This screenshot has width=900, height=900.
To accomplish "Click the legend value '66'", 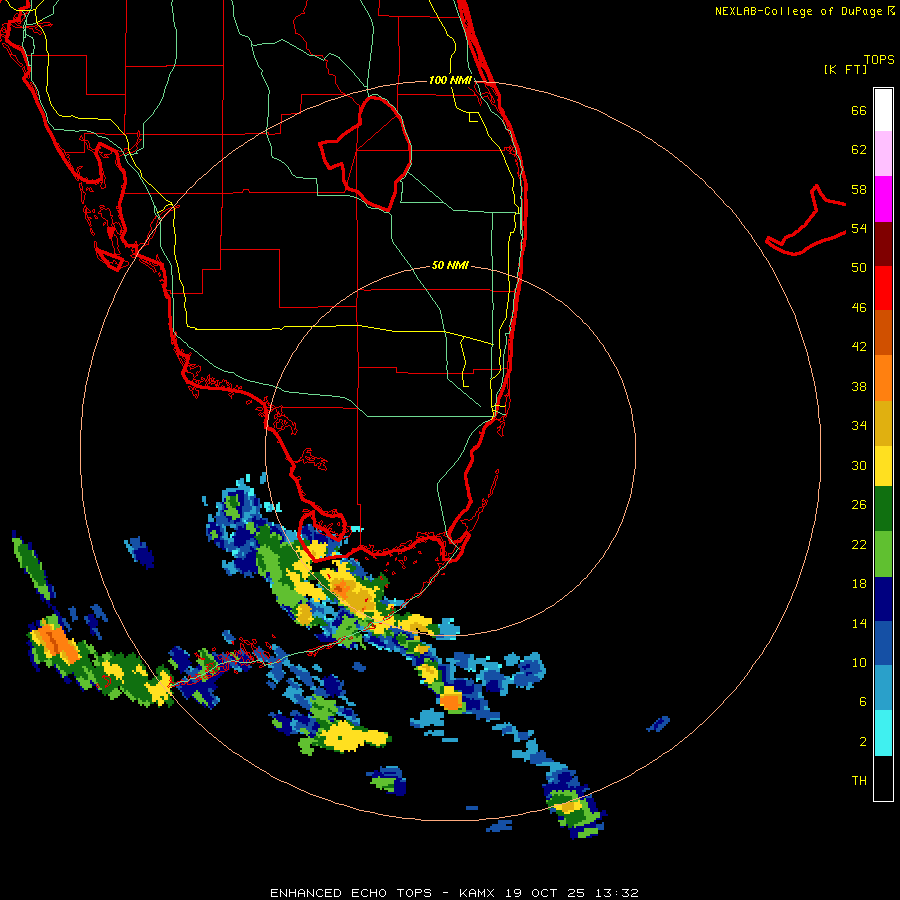I will tap(859, 110).
